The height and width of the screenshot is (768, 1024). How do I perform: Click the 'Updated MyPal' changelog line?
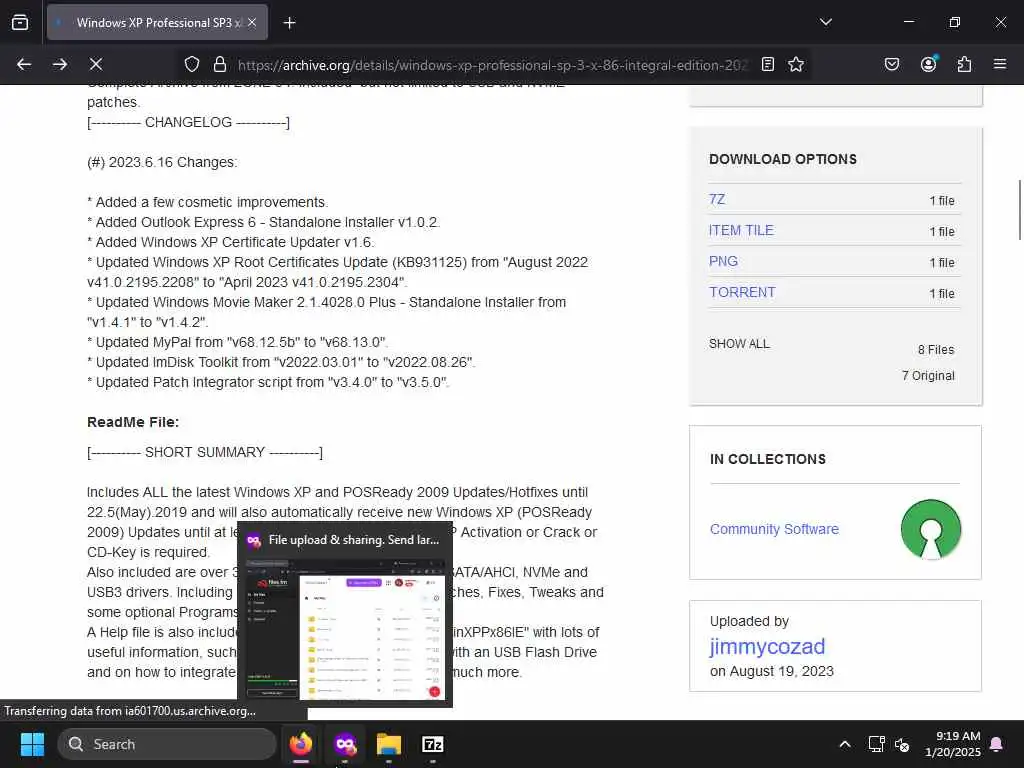(237, 342)
